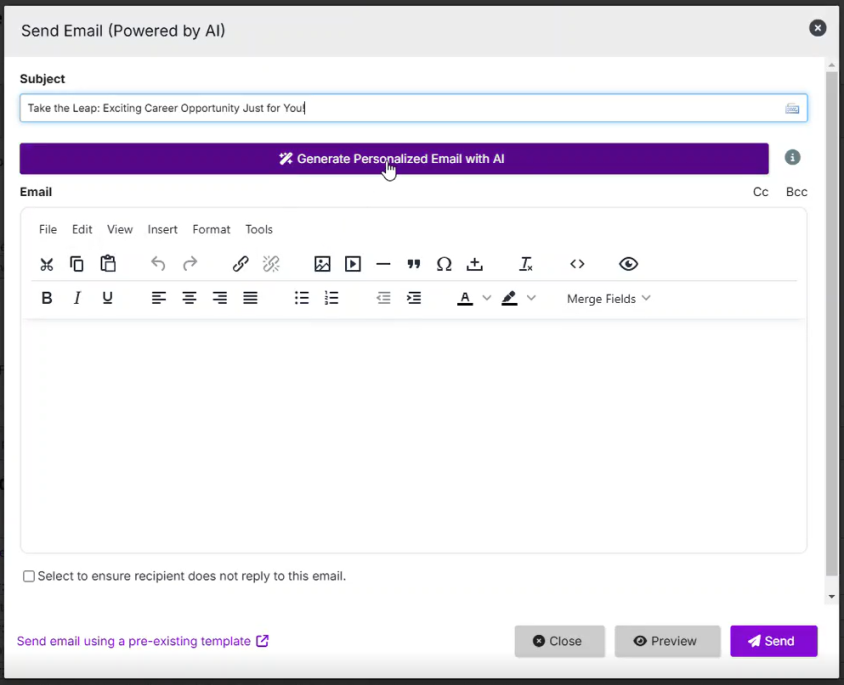Screen dimensions: 844x685
Task: Open the View menu
Action: tap(119, 229)
